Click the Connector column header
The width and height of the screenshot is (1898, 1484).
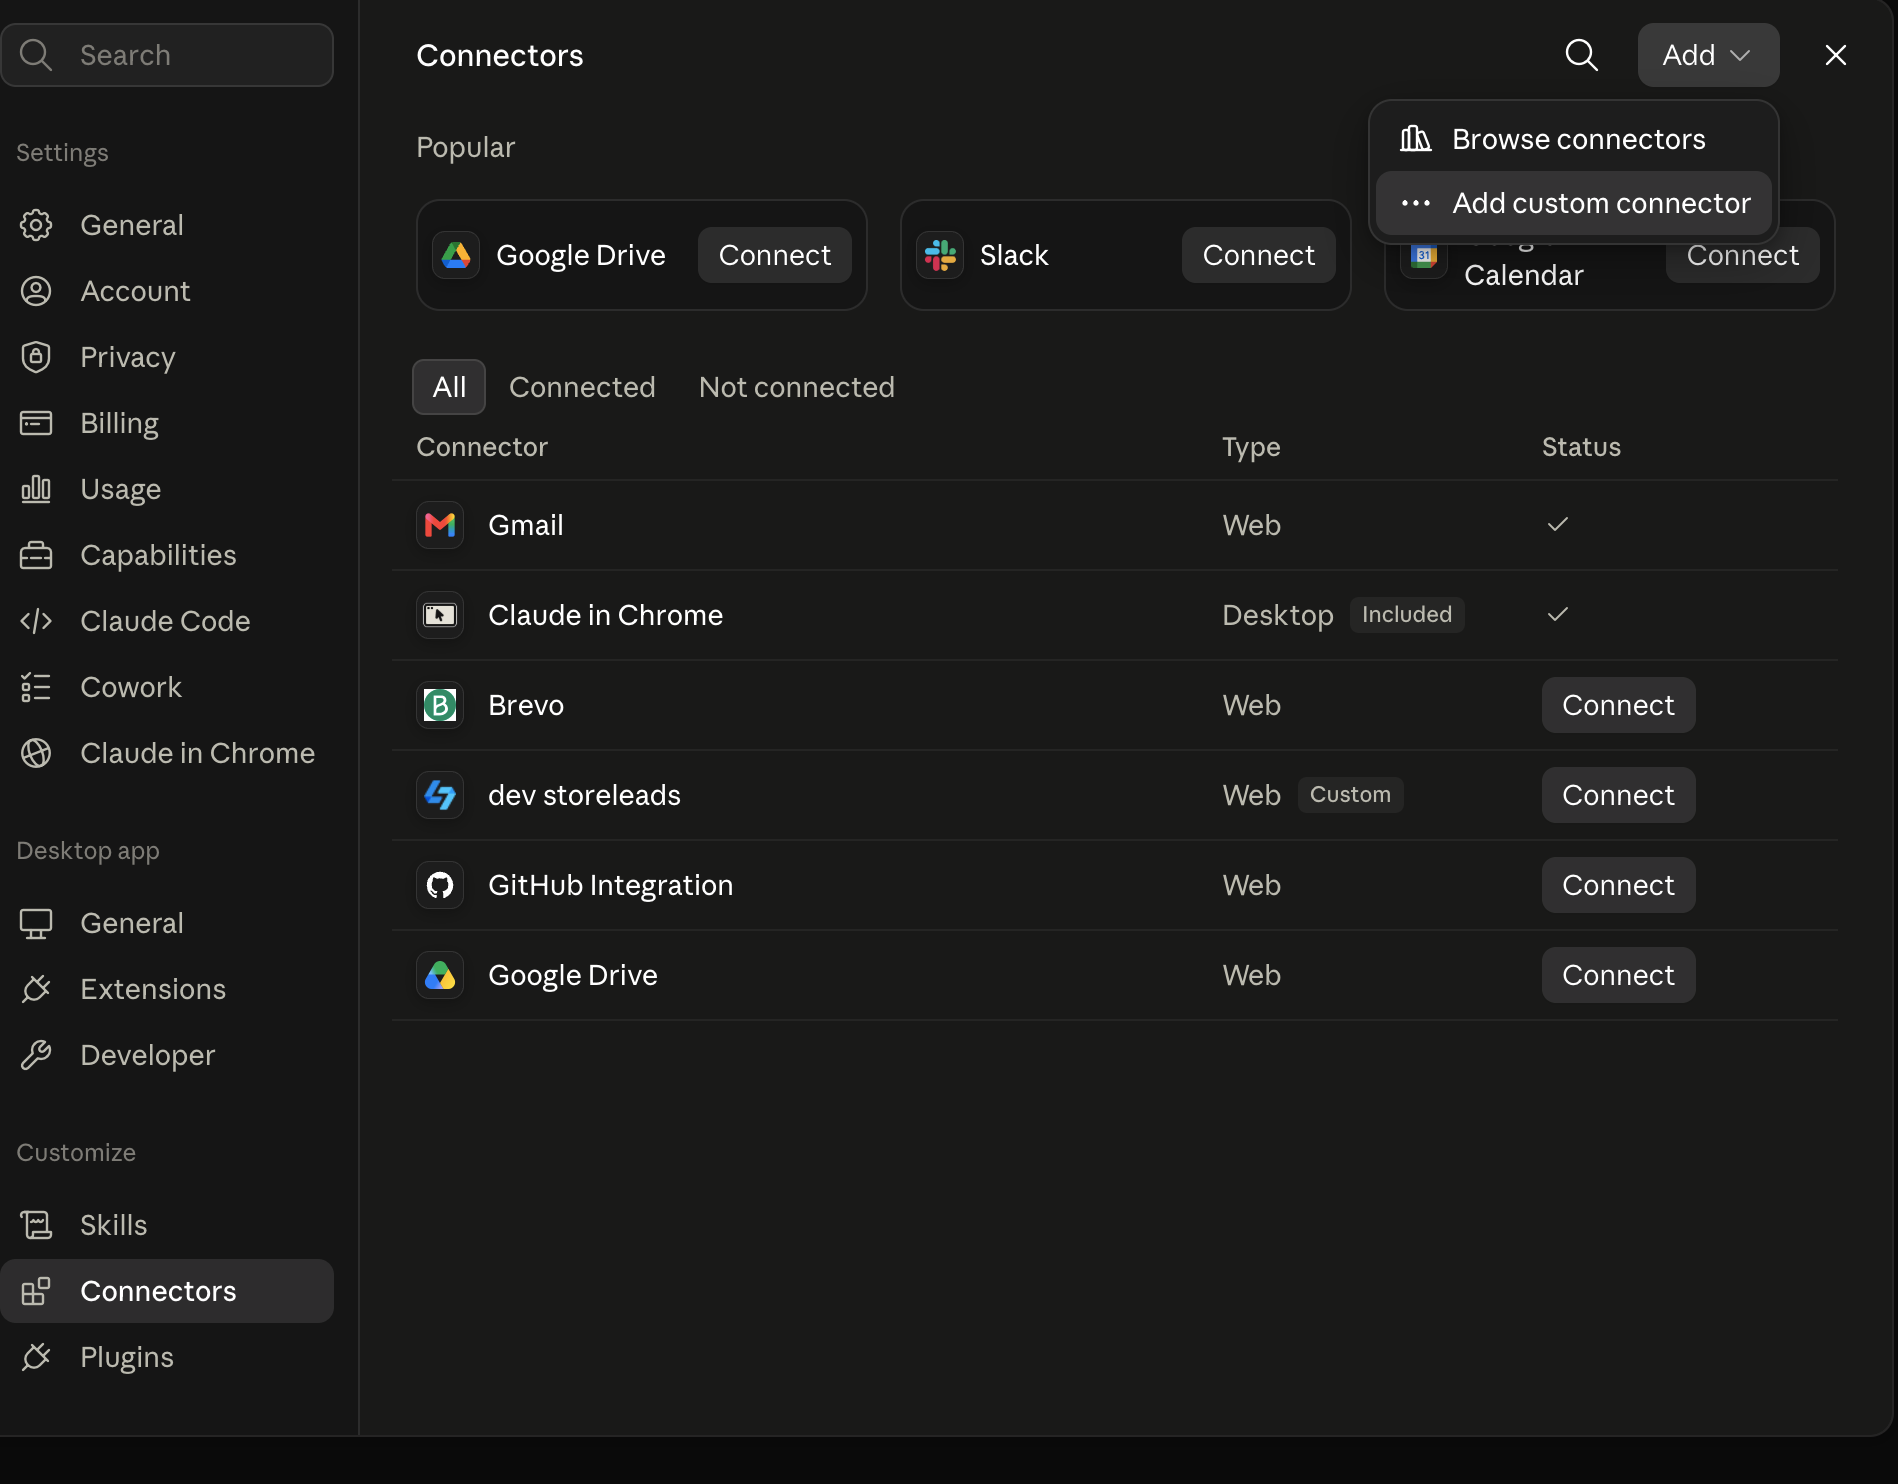point(482,447)
